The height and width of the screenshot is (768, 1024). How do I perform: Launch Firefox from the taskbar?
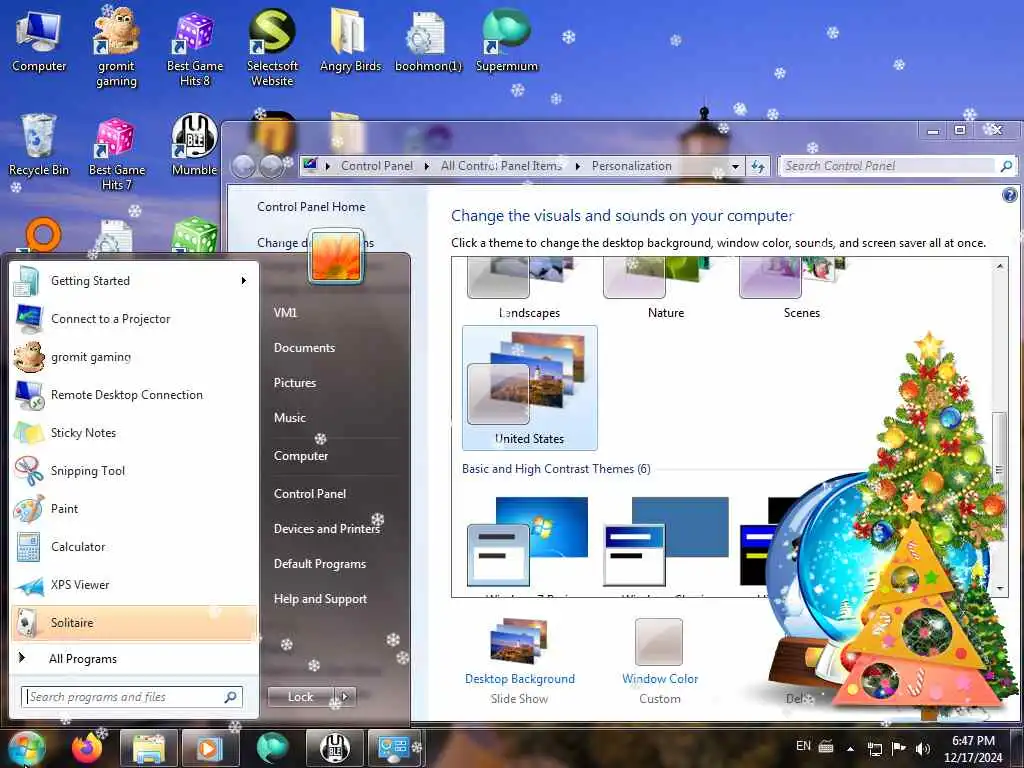coord(87,748)
